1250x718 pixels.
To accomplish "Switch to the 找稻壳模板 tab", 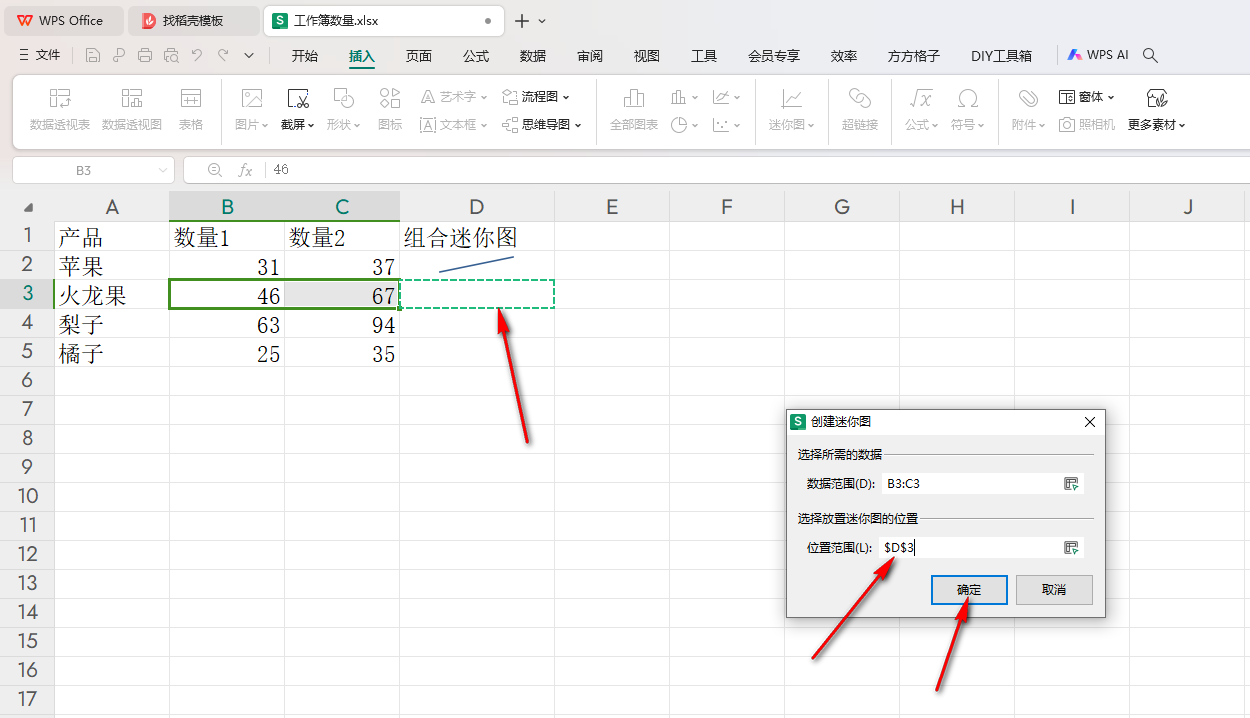I will (x=193, y=20).
